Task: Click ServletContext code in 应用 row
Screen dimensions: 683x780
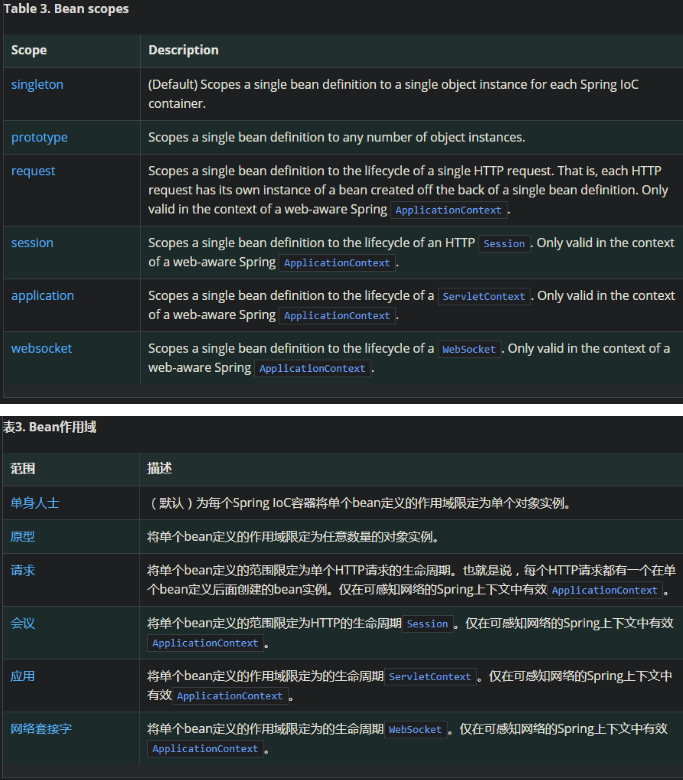Action: [x=430, y=677]
